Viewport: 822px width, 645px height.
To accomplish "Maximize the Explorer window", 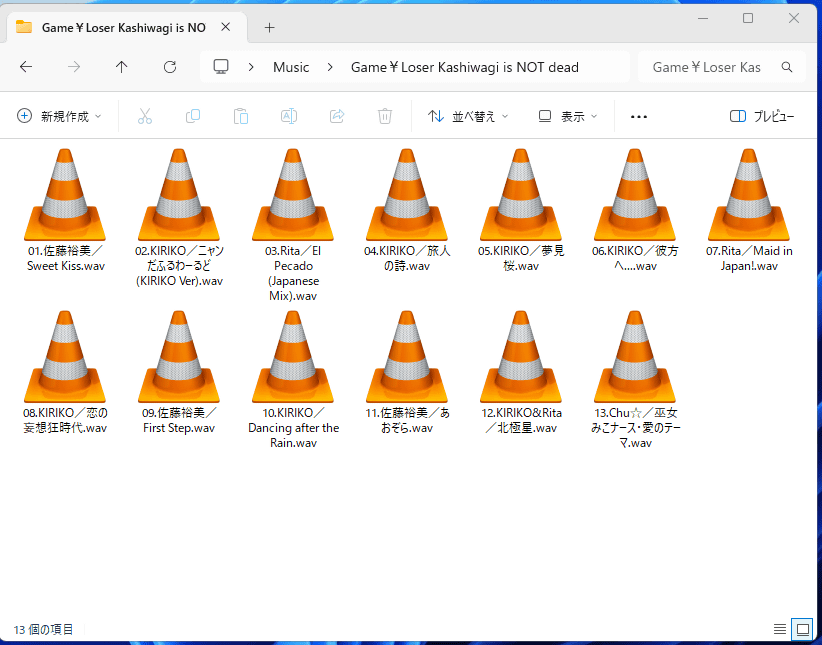I will click(x=748, y=18).
